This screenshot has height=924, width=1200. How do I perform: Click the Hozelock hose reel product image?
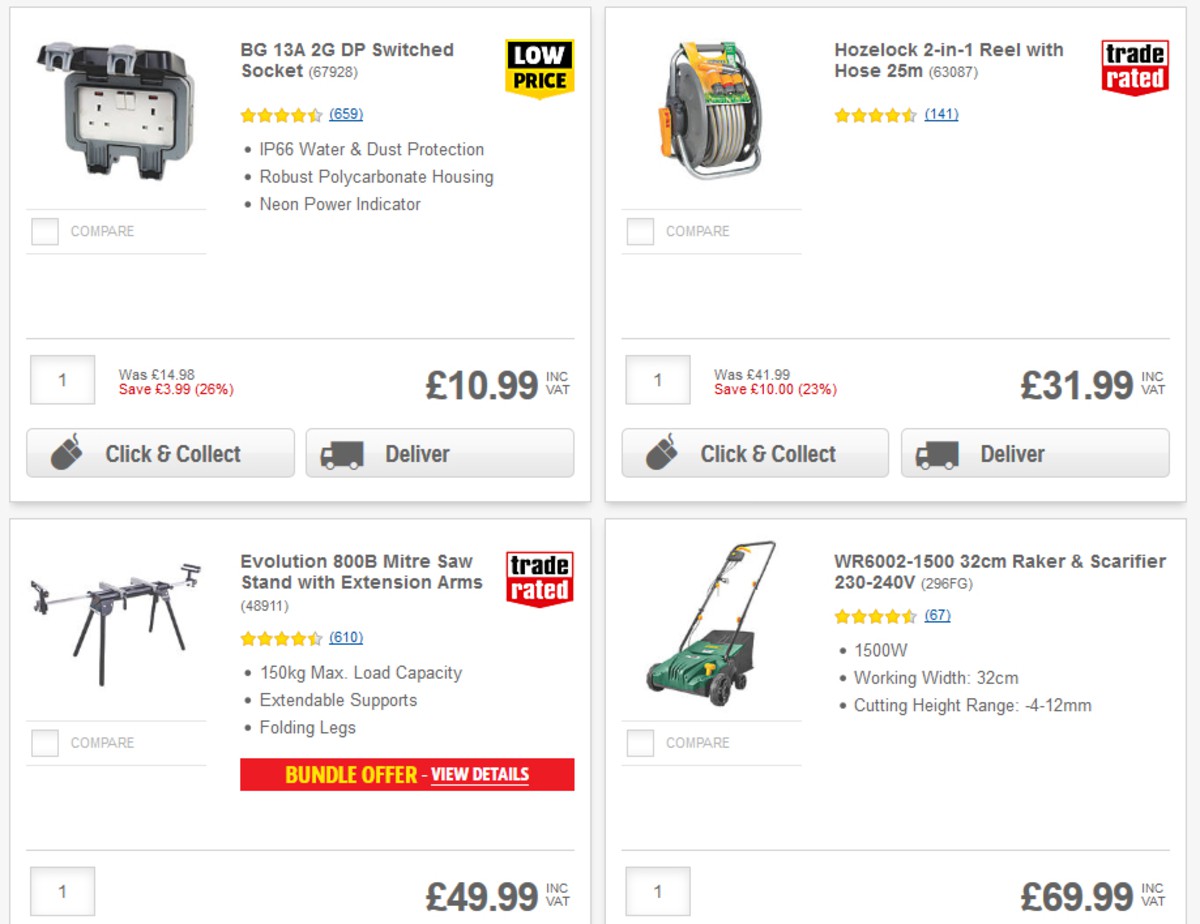click(710, 110)
